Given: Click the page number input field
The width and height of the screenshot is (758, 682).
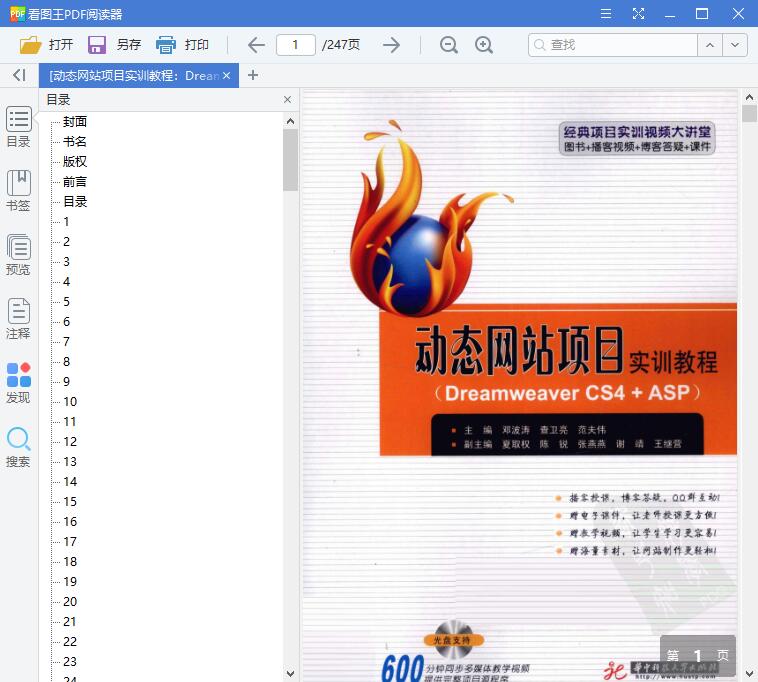Looking at the screenshot, I should click(295, 45).
